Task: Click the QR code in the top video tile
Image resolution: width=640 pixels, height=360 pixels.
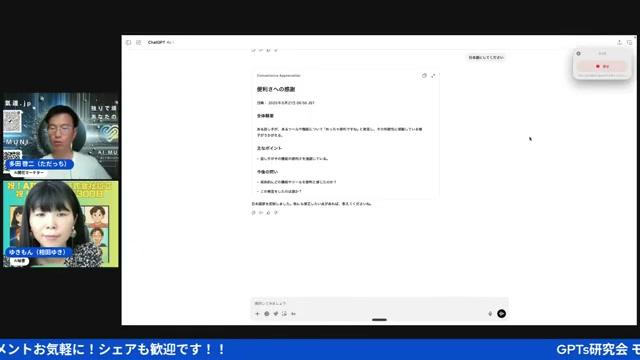Action: tap(12, 122)
